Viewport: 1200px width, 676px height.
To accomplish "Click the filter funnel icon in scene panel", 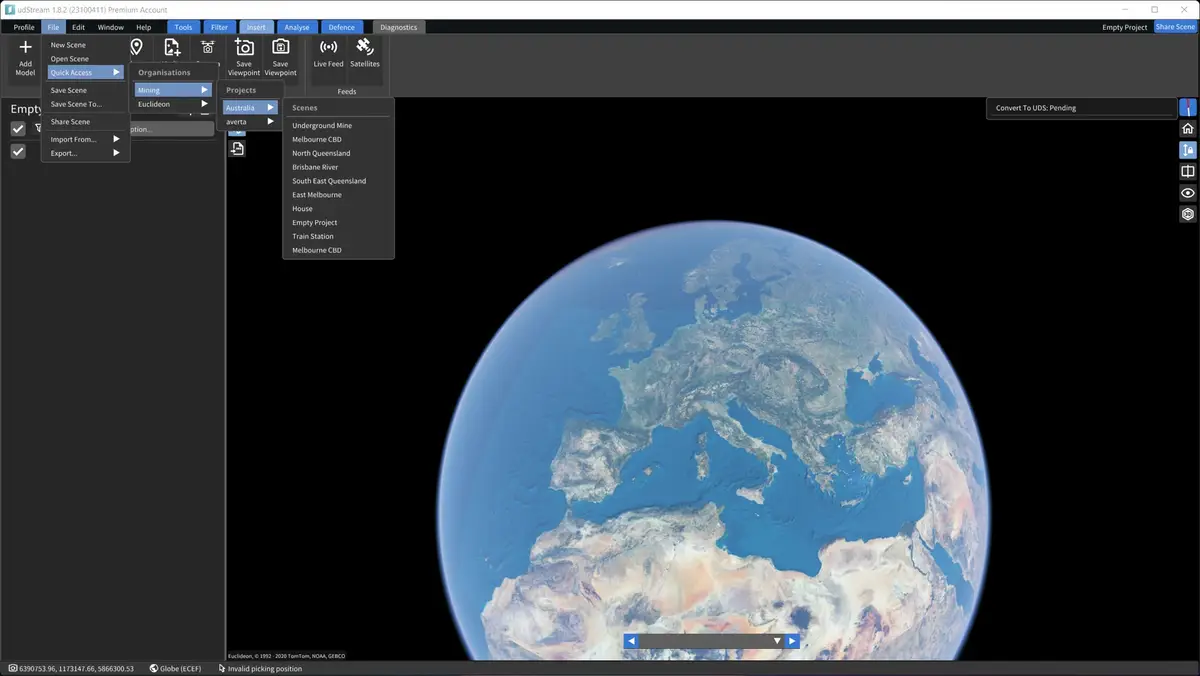I will (x=38, y=129).
